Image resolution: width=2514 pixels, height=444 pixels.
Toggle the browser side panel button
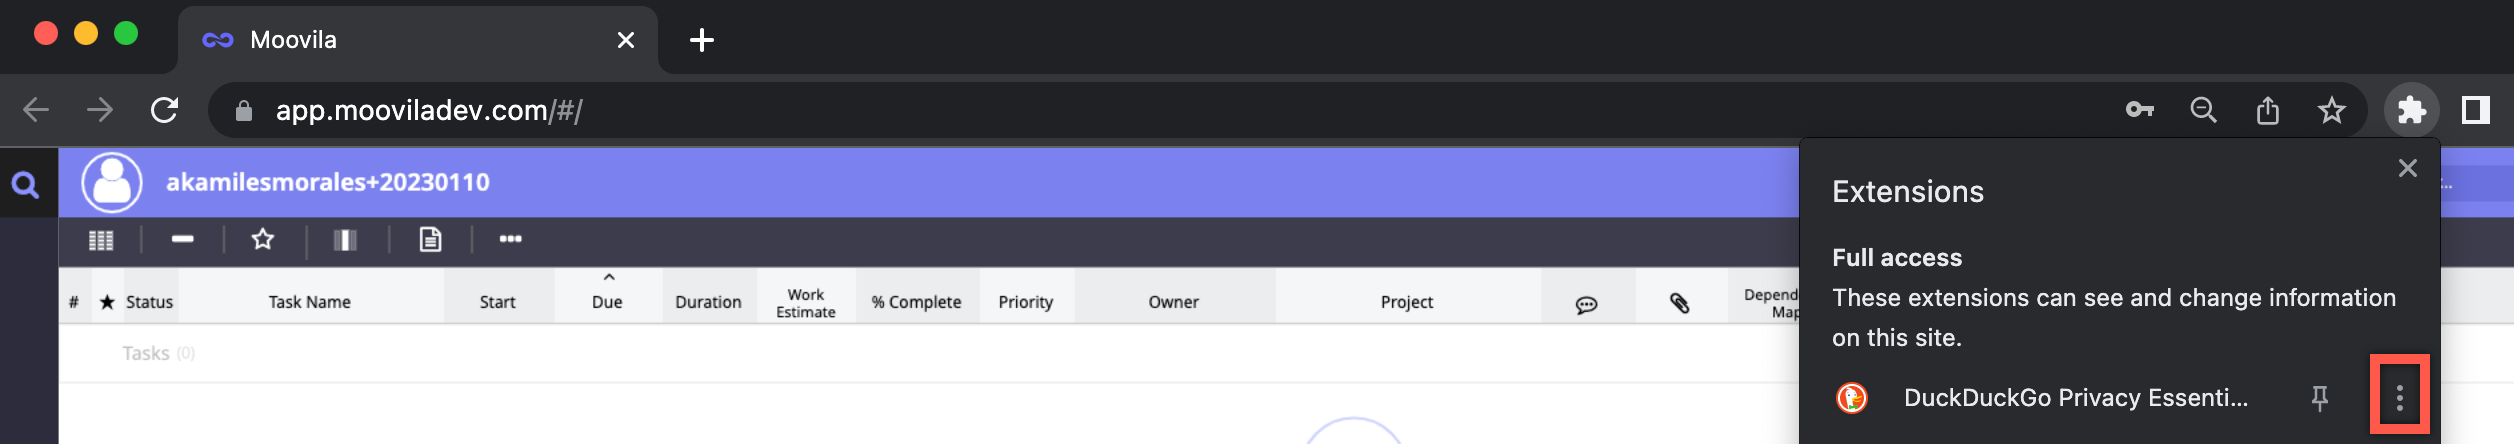coord(2475,110)
